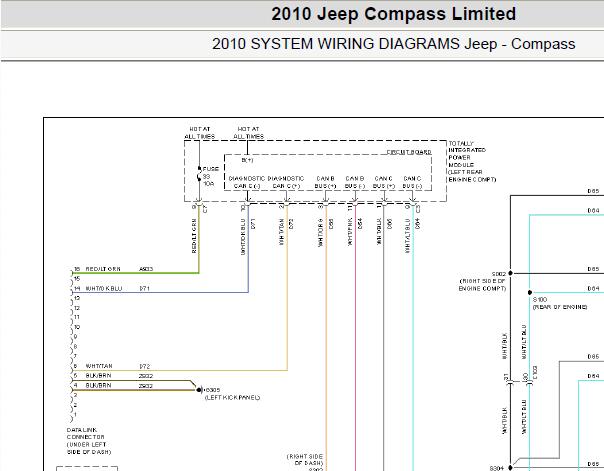Click pin number 10 on the data link connector
The image size is (604, 471).
[x=77, y=327]
